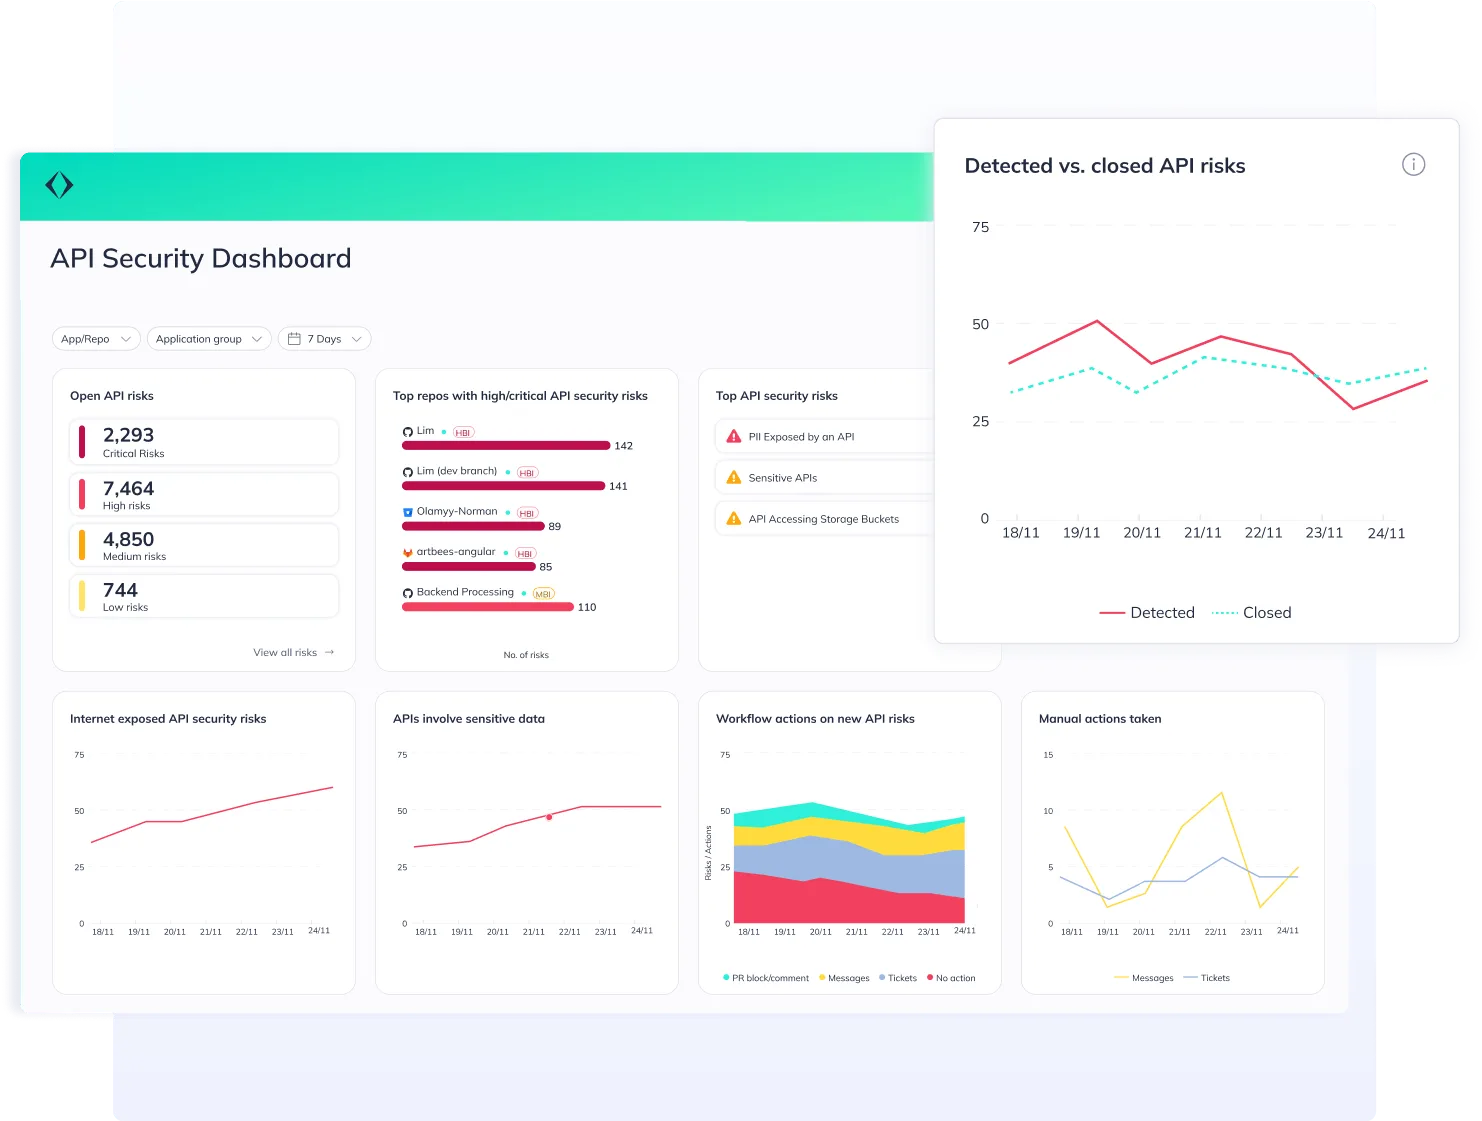Click the GitHub icon next to the Lim repo
The image size is (1482, 1121).
[408, 431]
